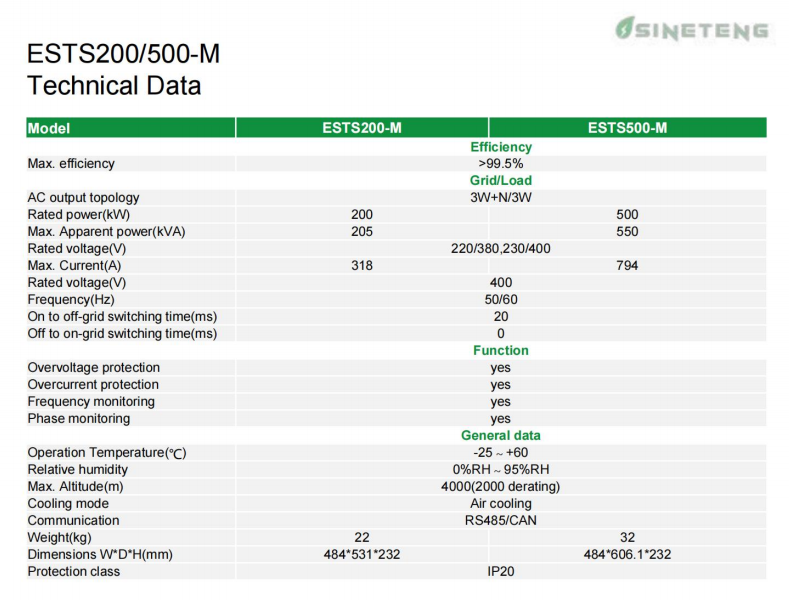
Task: Select the ESTS200-M column header
Action: 362,128
